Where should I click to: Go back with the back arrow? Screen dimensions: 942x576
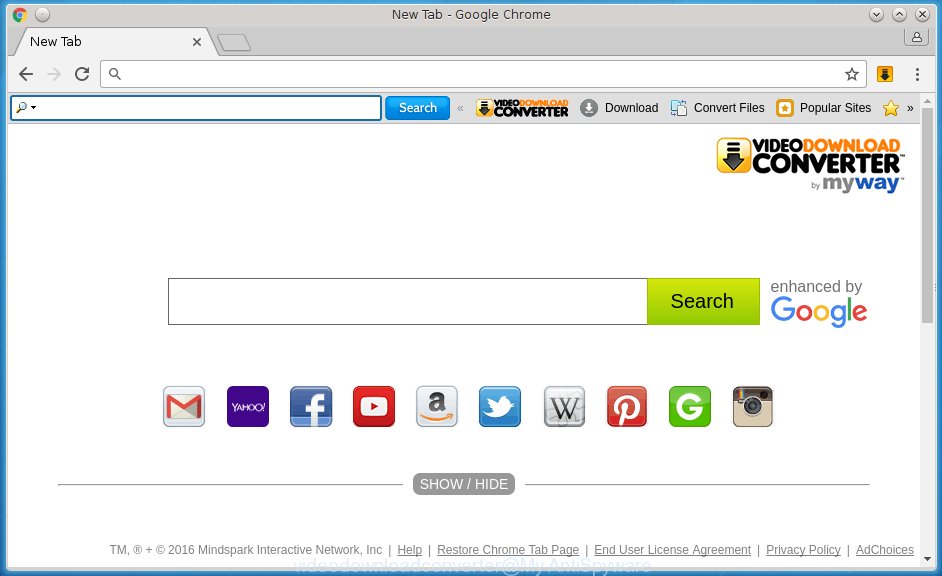coord(26,74)
